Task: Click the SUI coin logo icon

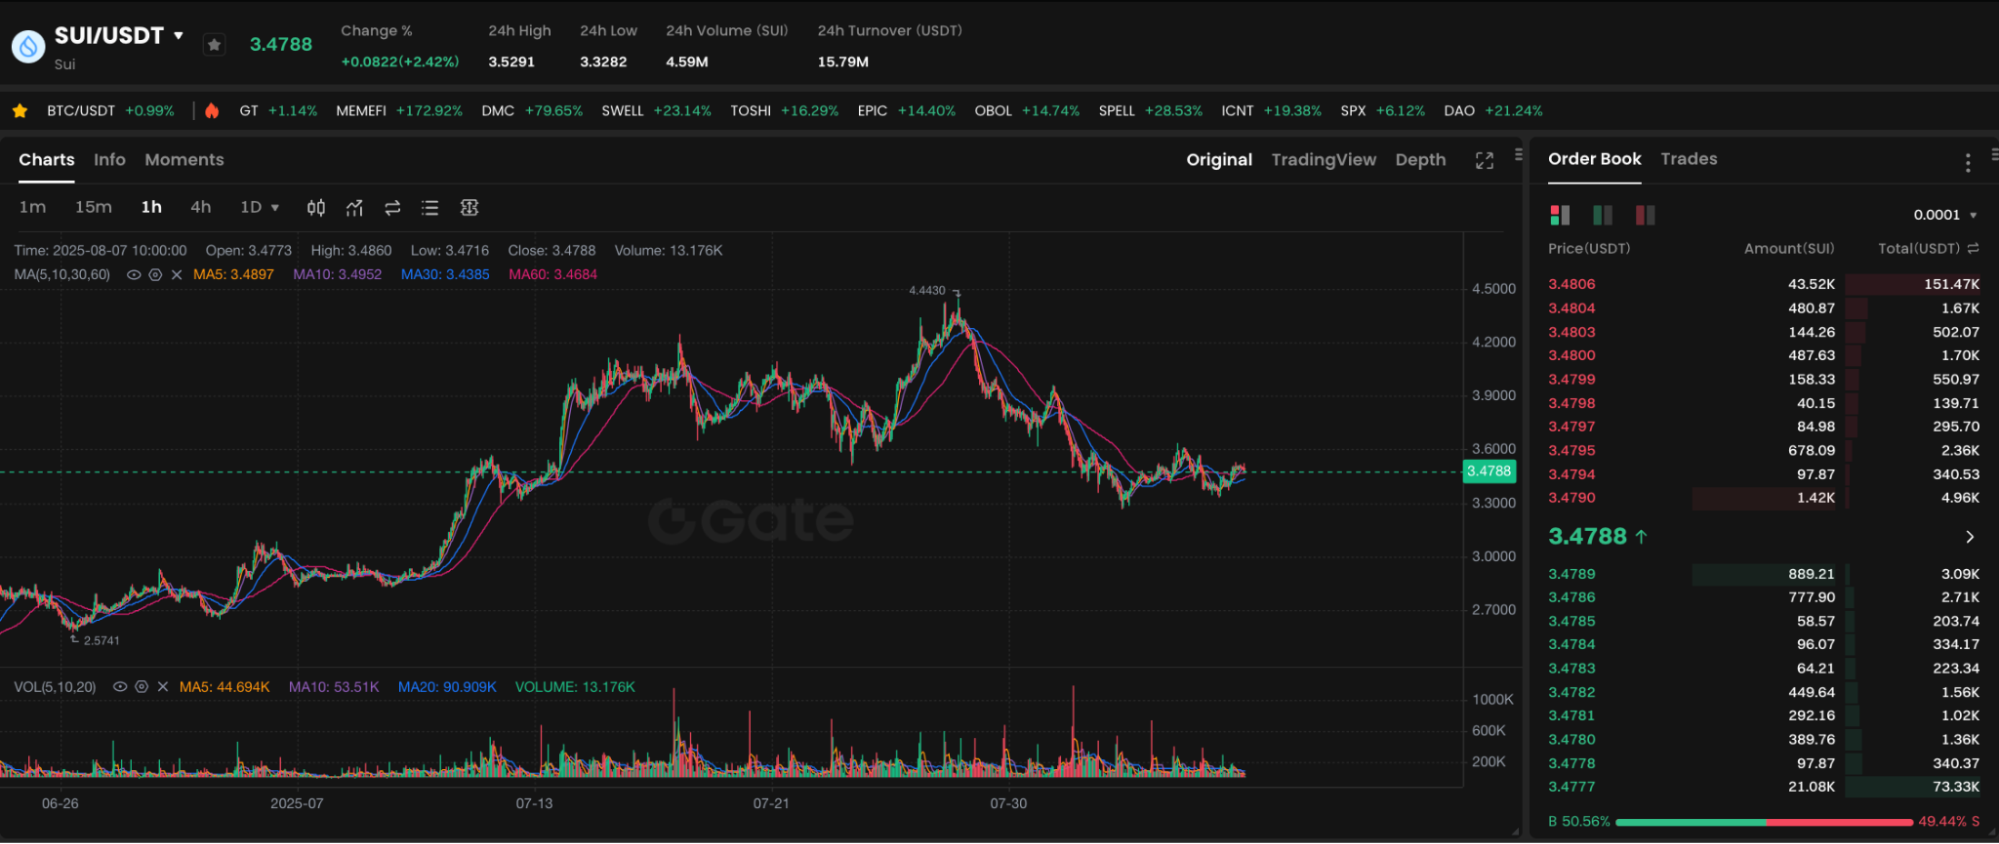Action: point(28,46)
